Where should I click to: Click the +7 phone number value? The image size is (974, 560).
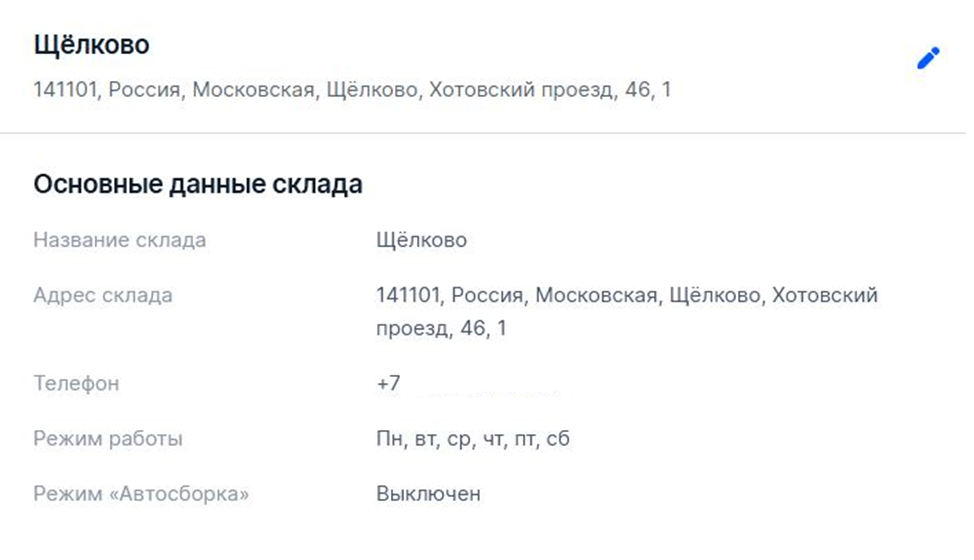(389, 383)
